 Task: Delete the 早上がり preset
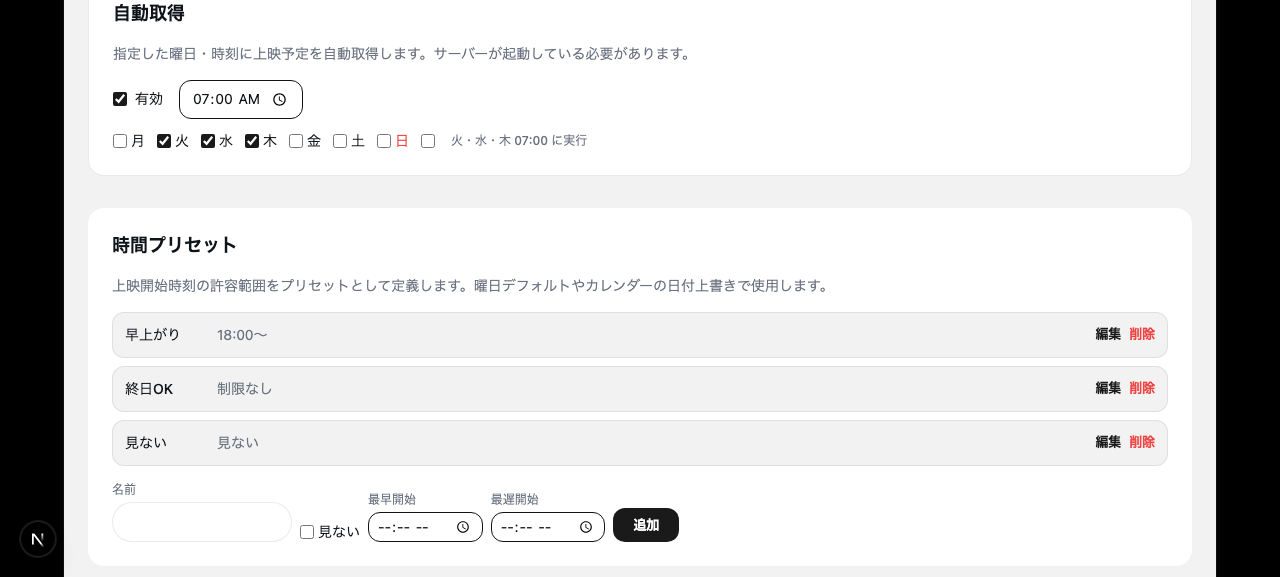1141,334
